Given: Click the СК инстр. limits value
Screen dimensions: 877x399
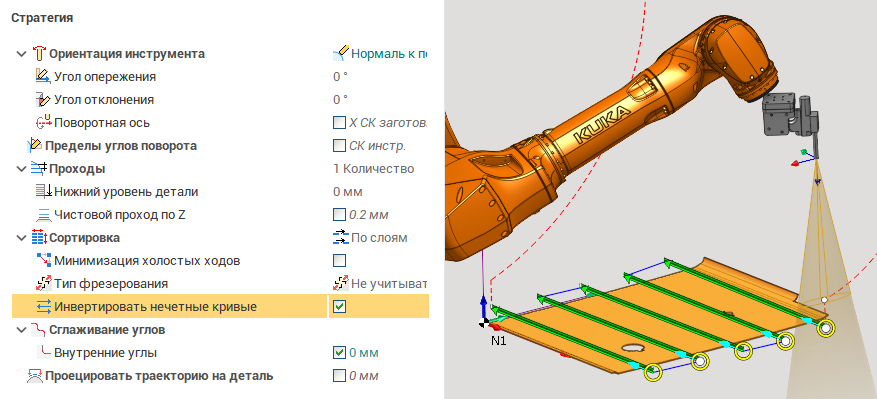Looking at the screenshot, I should pyautogui.click(x=378, y=145).
